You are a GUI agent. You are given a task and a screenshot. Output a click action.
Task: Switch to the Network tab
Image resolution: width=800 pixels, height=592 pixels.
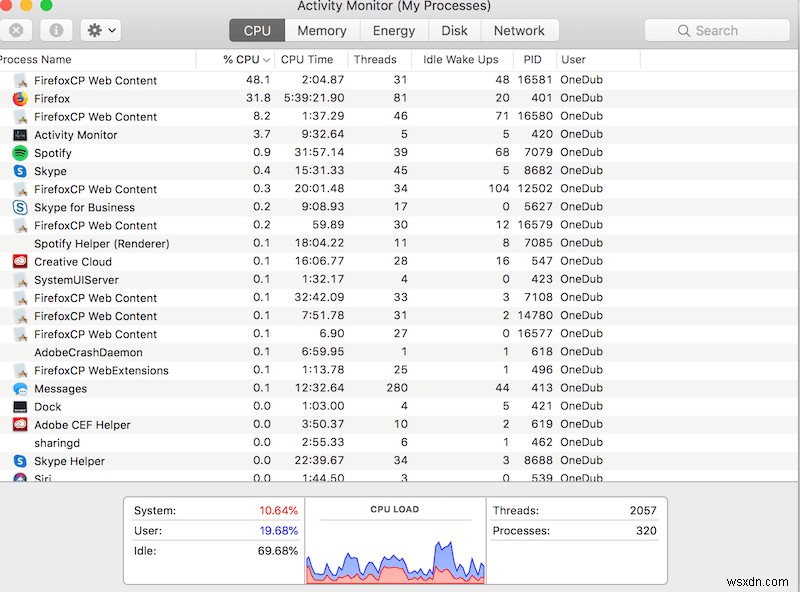tap(519, 31)
